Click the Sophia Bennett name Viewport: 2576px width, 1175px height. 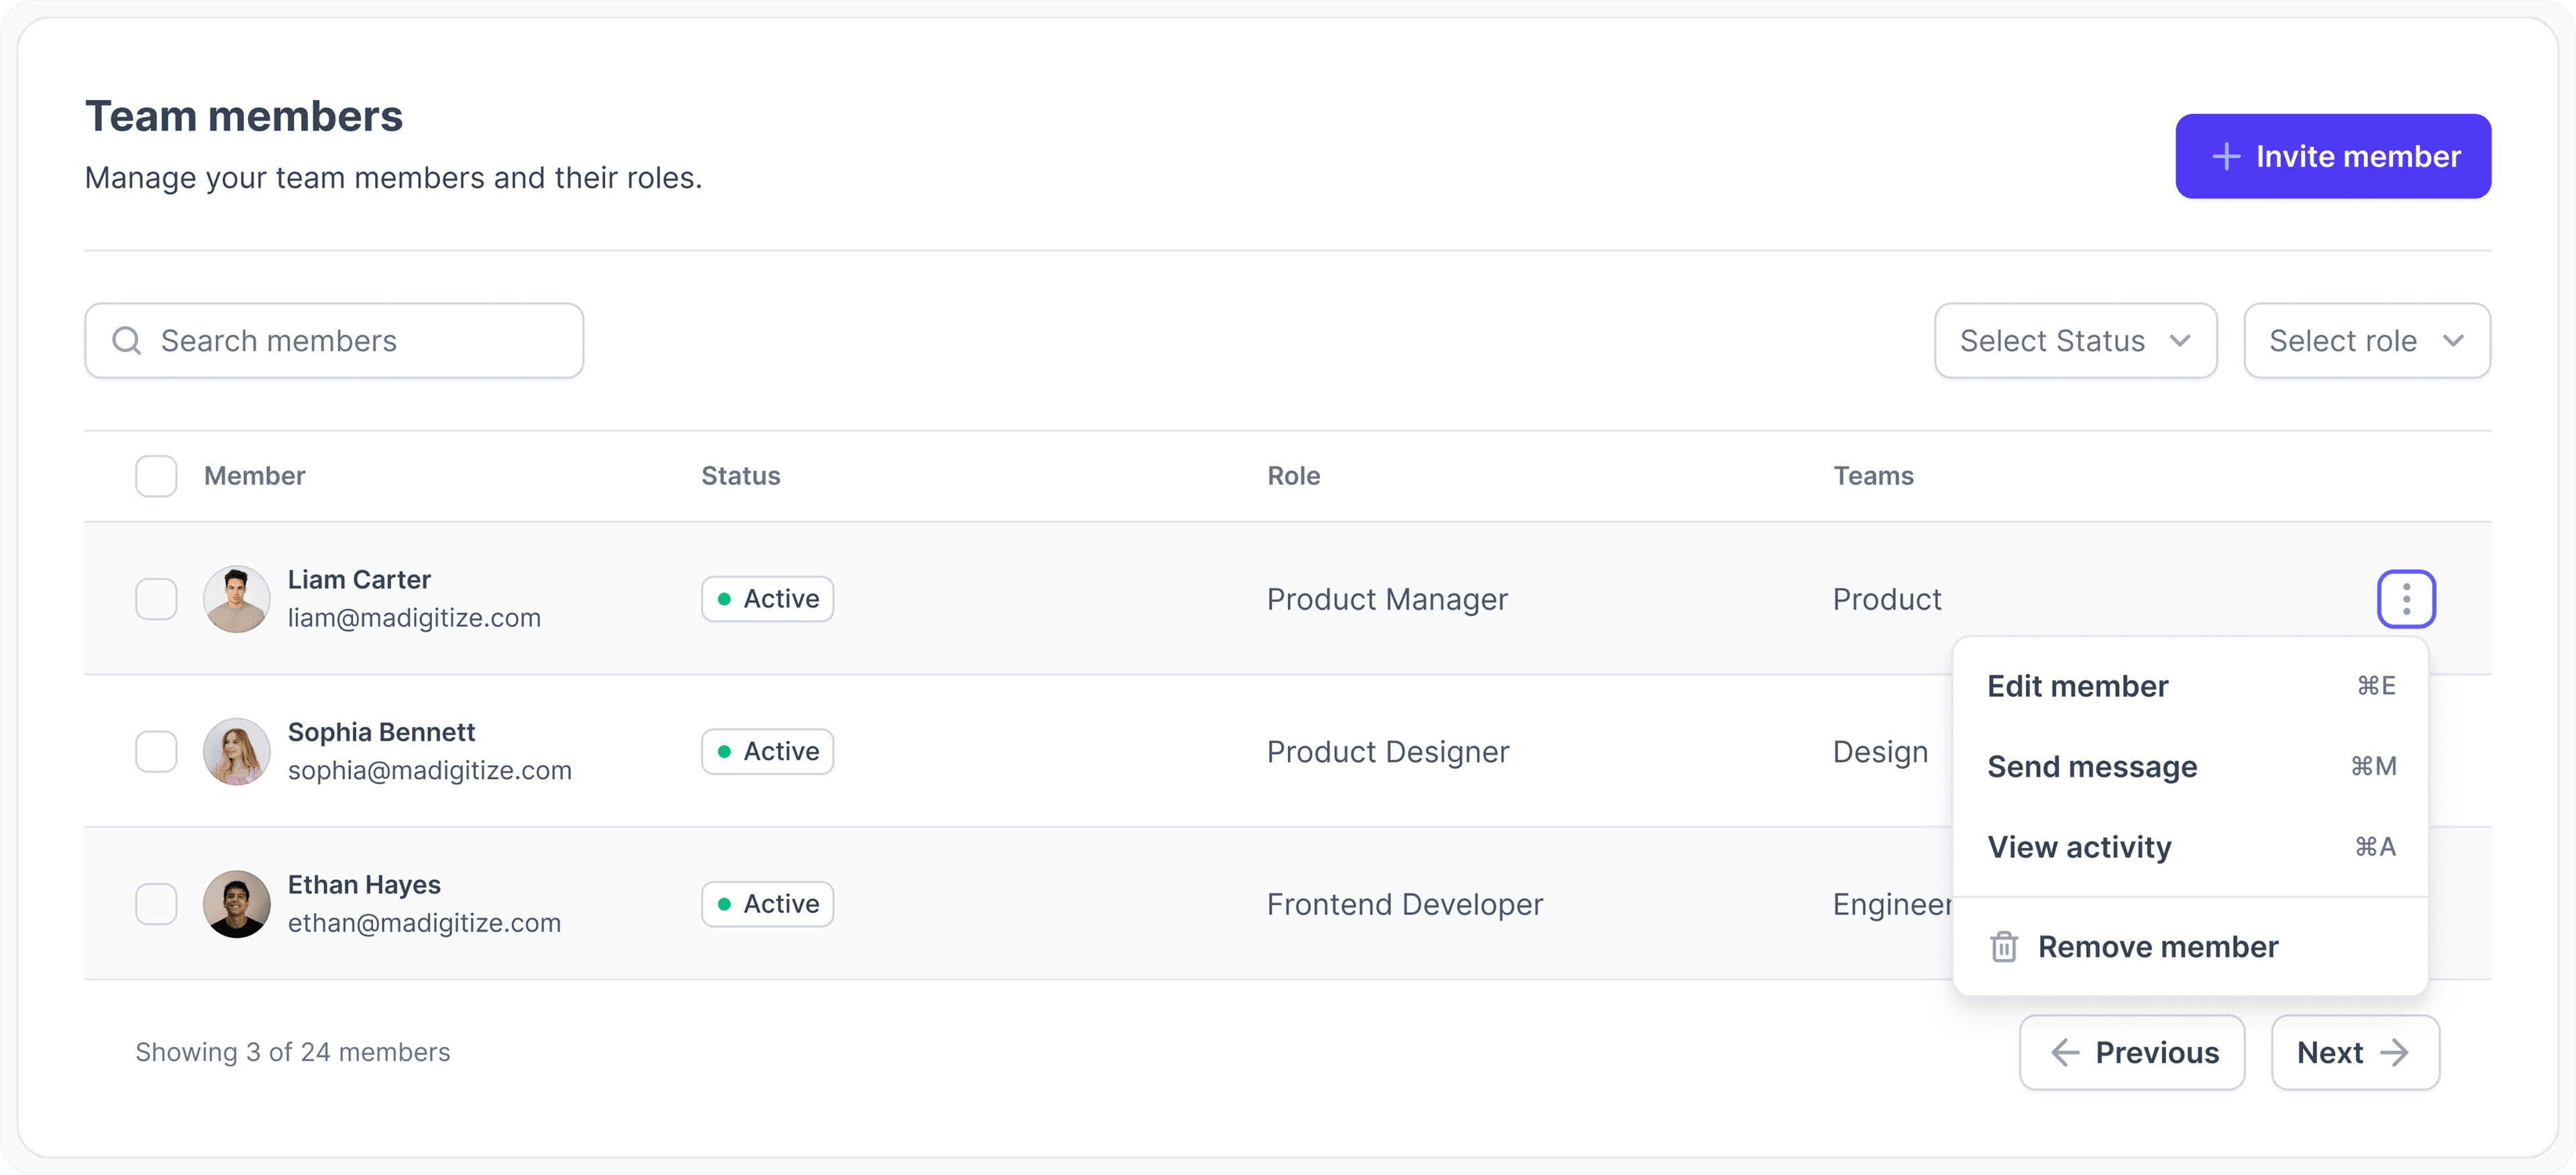[x=381, y=732]
